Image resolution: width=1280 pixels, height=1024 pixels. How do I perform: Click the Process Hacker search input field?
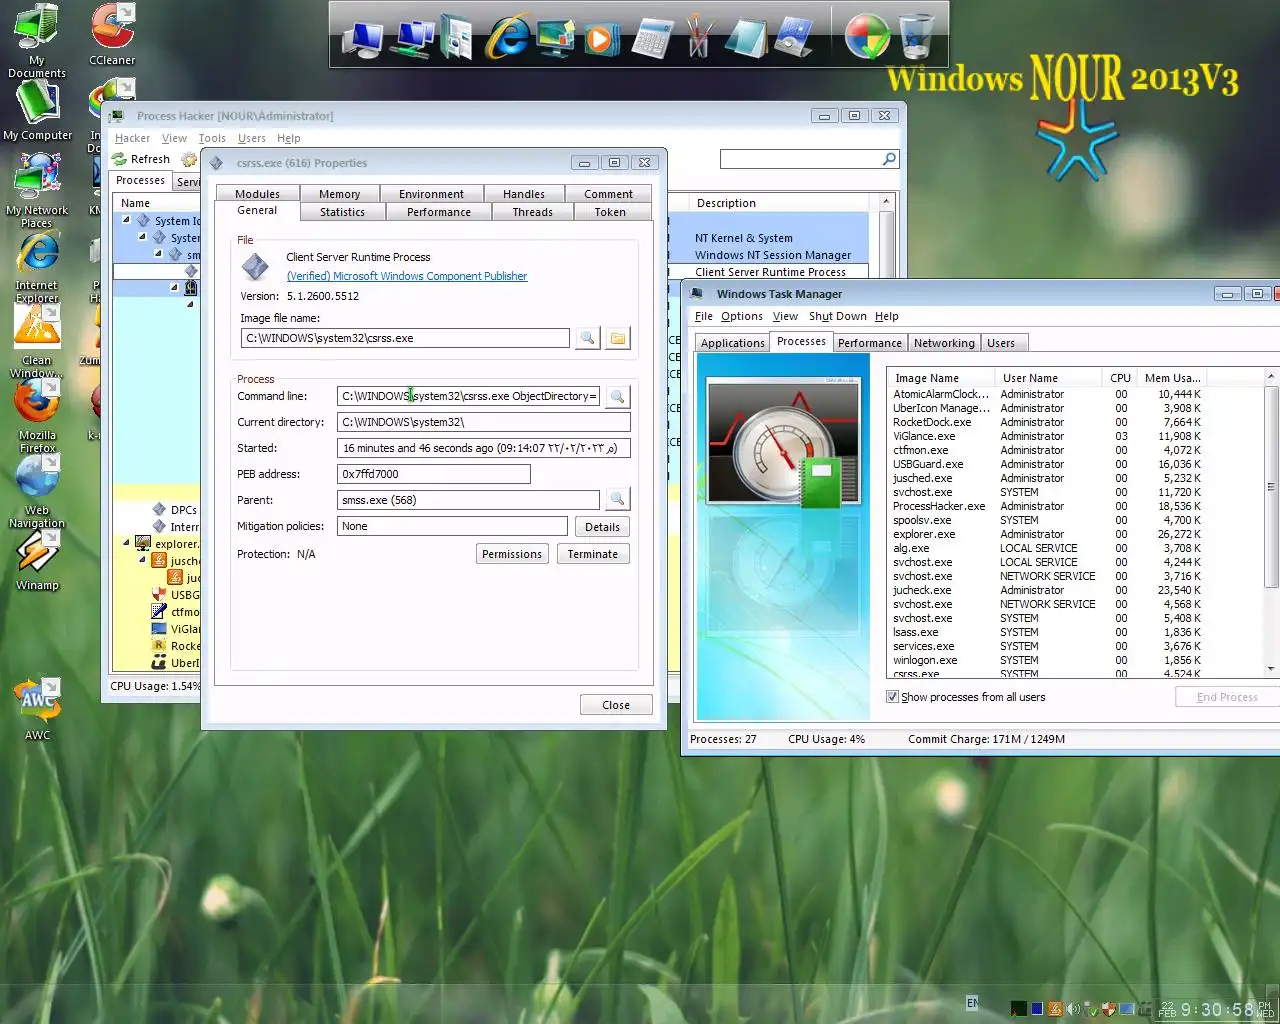click(801, 159)
